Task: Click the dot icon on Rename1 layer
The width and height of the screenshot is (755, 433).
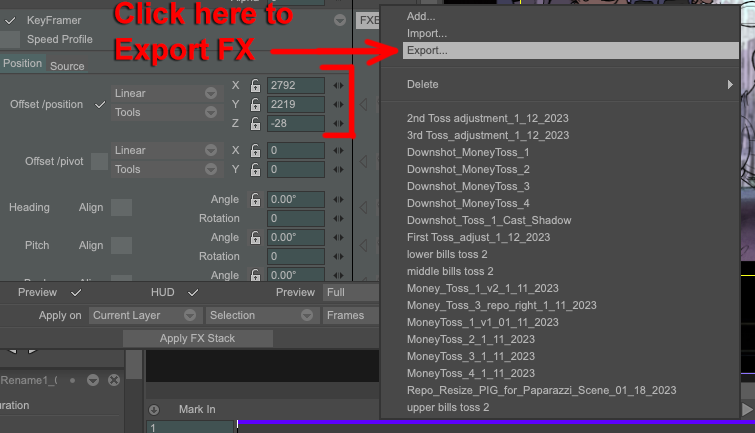Action: (x=72, y=381)
